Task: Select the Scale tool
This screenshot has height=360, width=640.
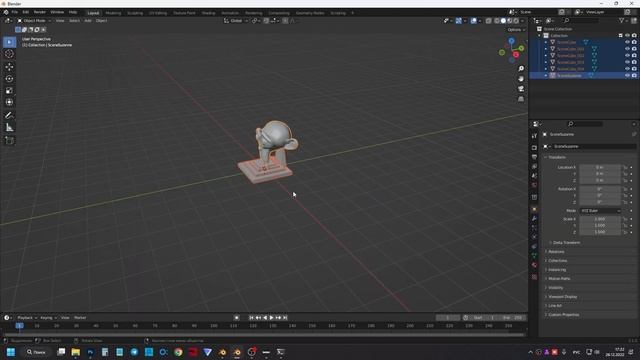Action: pyautogui.click(x=9, y=91)
